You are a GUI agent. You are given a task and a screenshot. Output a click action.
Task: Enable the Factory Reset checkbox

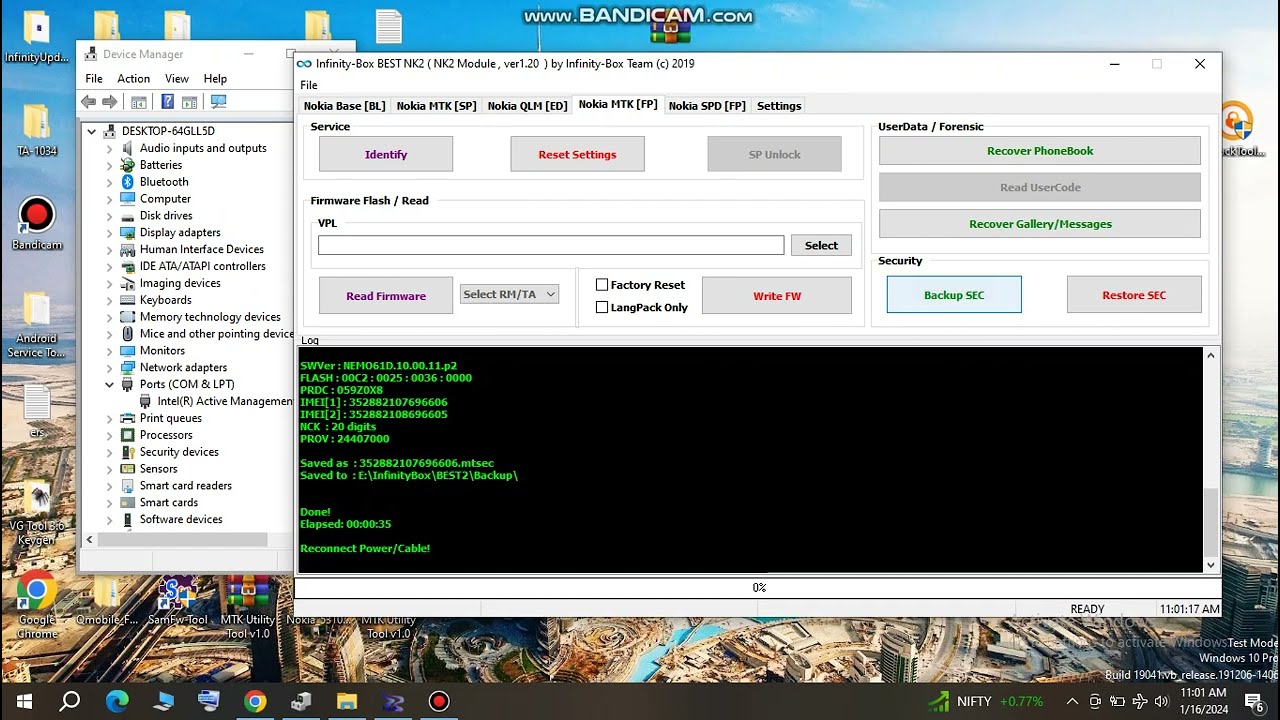(602, 285)
